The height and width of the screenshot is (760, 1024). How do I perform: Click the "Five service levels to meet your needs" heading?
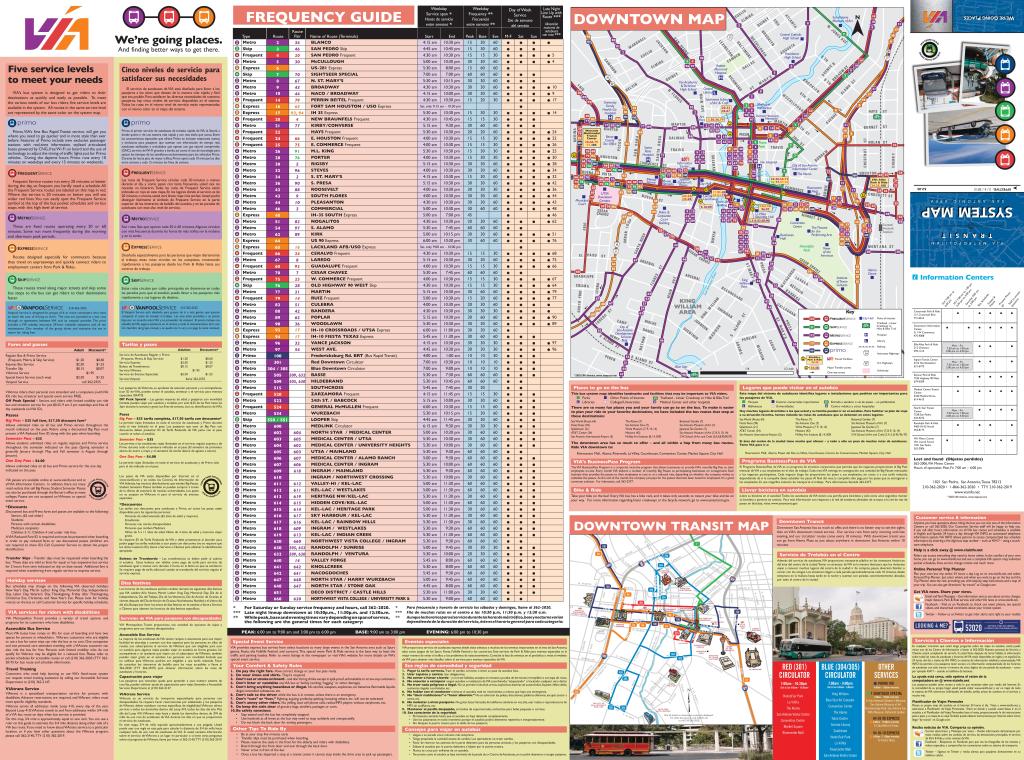(x=56, y=74)
